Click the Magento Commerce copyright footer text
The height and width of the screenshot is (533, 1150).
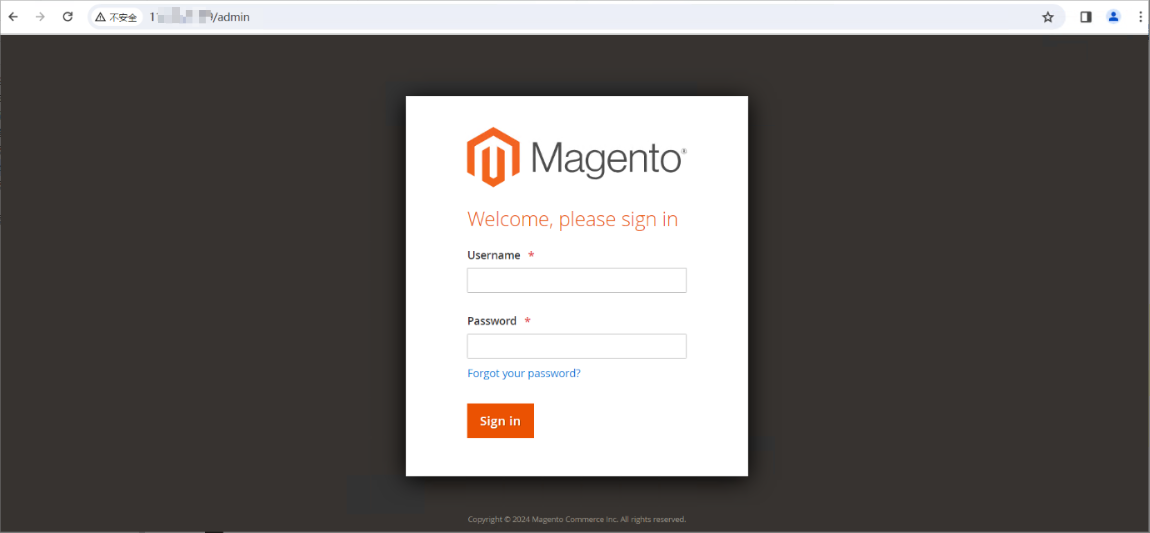(x=576, y=519)
